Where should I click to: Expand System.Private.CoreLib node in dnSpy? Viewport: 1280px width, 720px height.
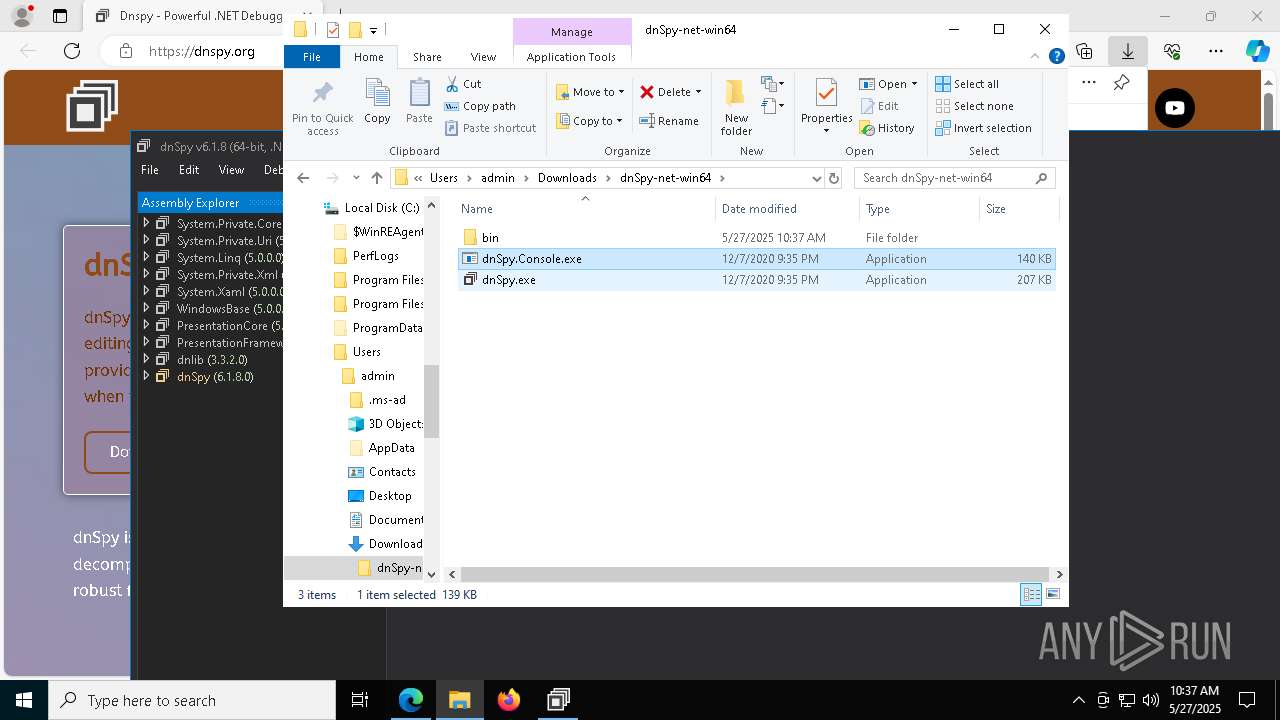coord(146,223)
